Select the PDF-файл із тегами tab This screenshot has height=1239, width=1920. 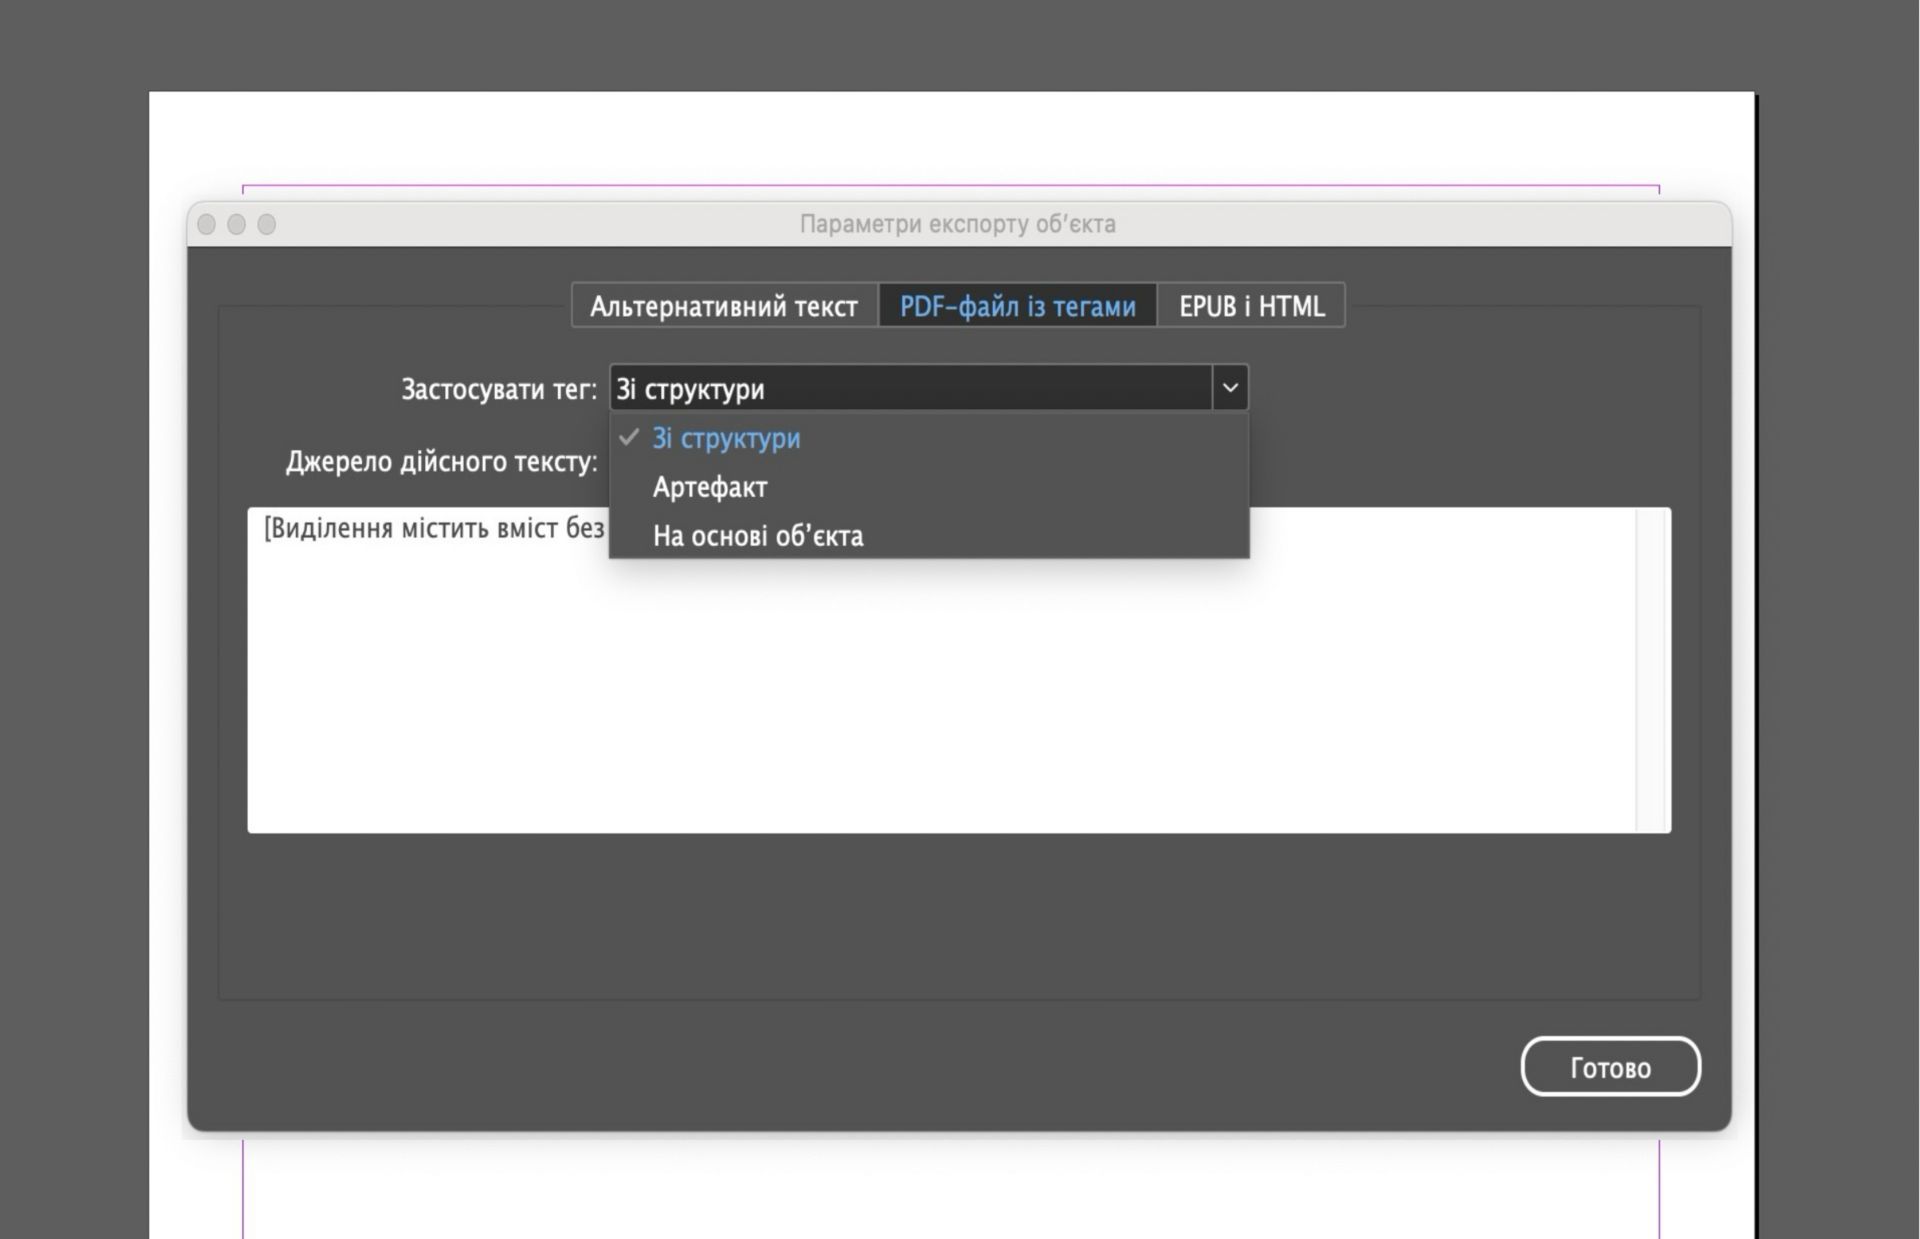coord(1017,306)
